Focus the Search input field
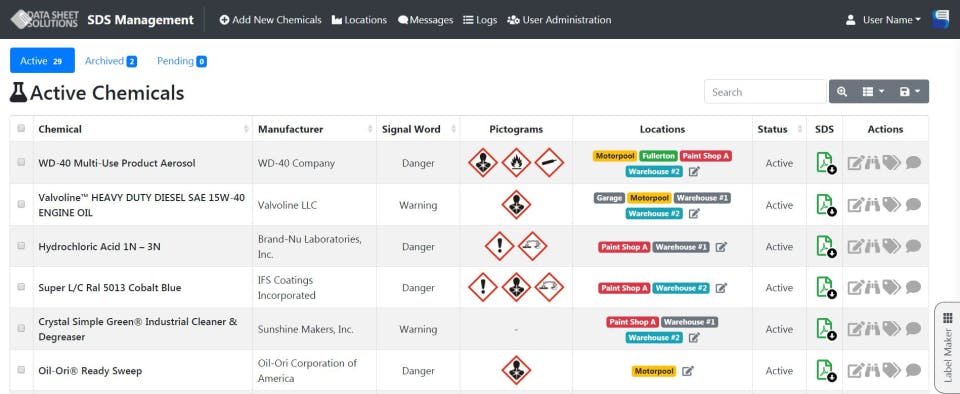The image size is (960, 394). [765, 92]
